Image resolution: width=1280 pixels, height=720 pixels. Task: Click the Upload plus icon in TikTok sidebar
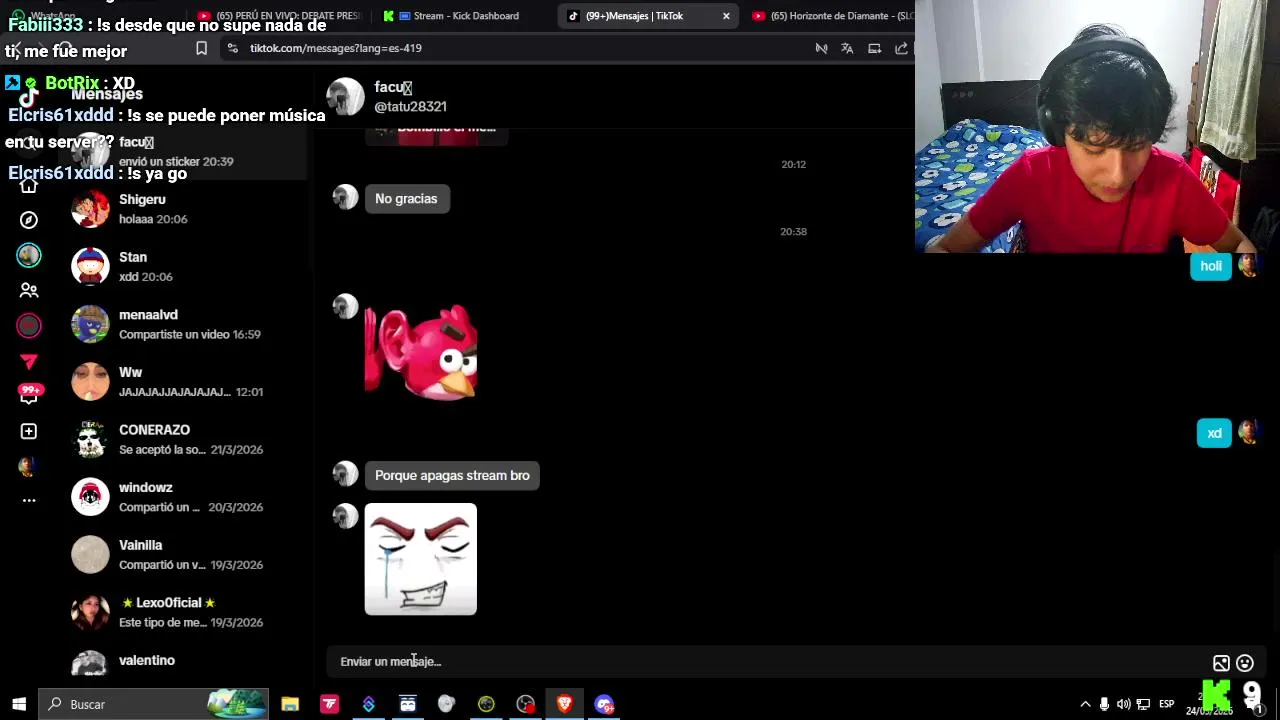pos(29,431)
